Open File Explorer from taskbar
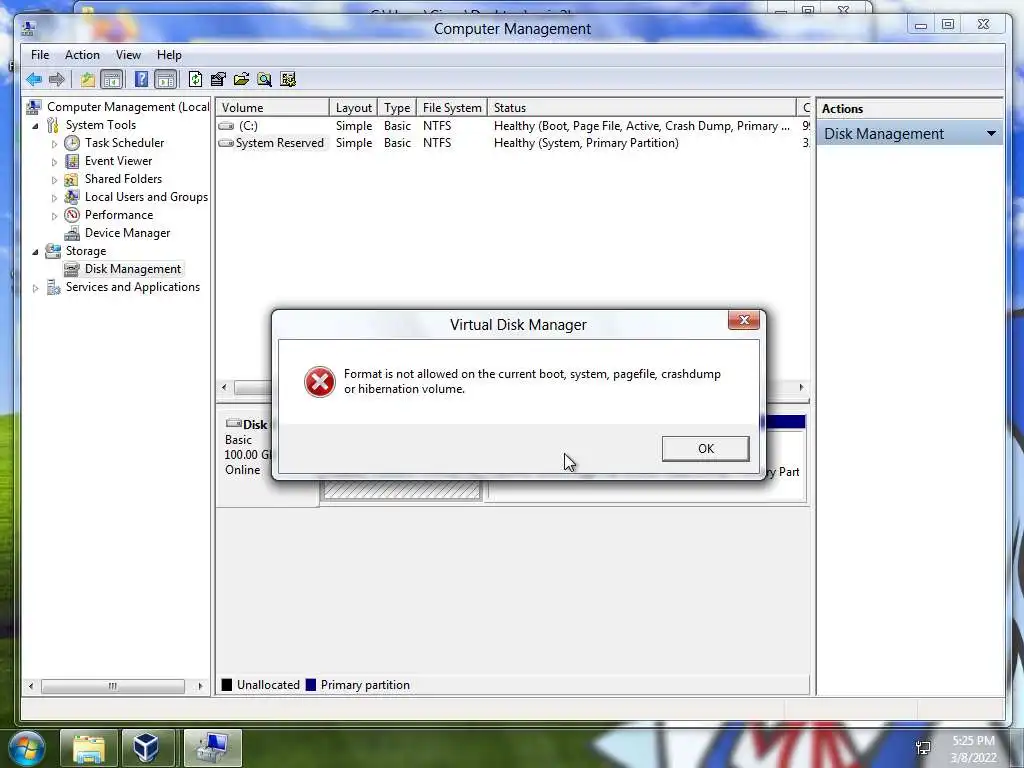Screen dimensions: 1024x768 pos(89,748)
